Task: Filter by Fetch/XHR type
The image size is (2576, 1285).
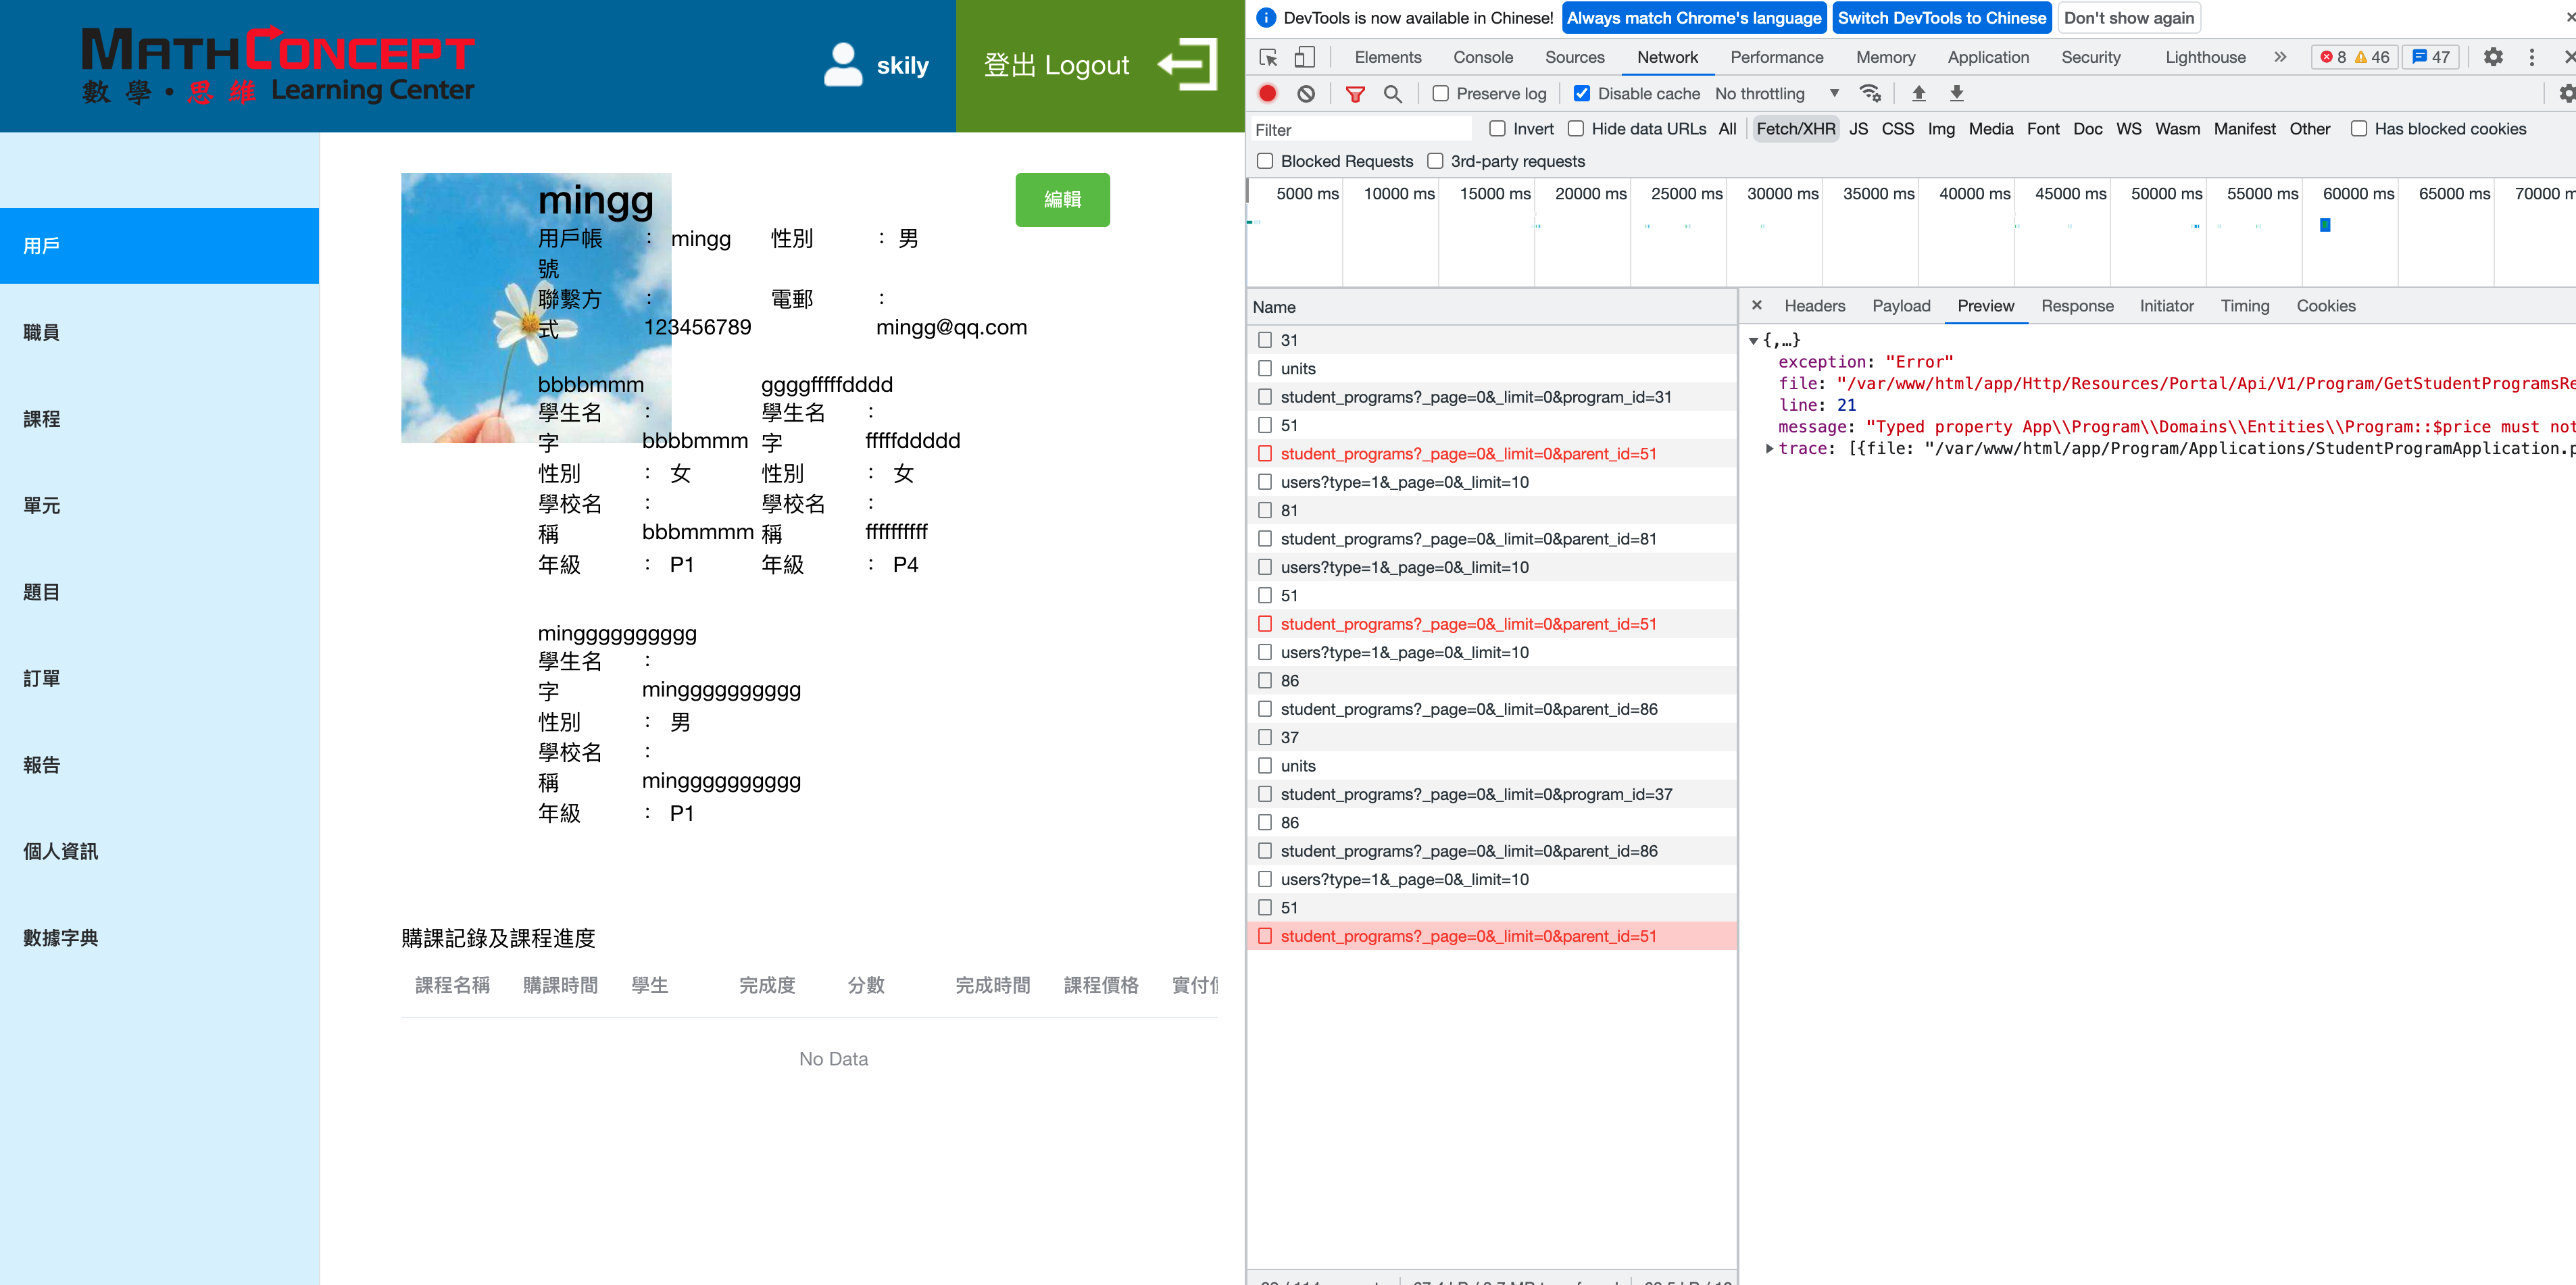Action: [x=1795, y=129]
